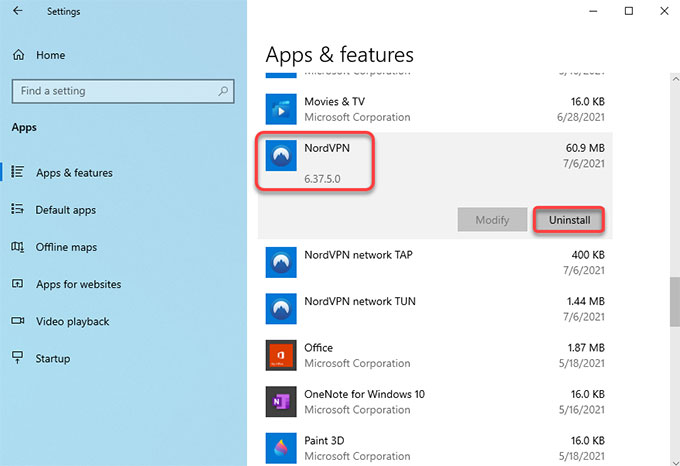
Task: Maximize the Settings window
Action: click(x=629, y=11)
